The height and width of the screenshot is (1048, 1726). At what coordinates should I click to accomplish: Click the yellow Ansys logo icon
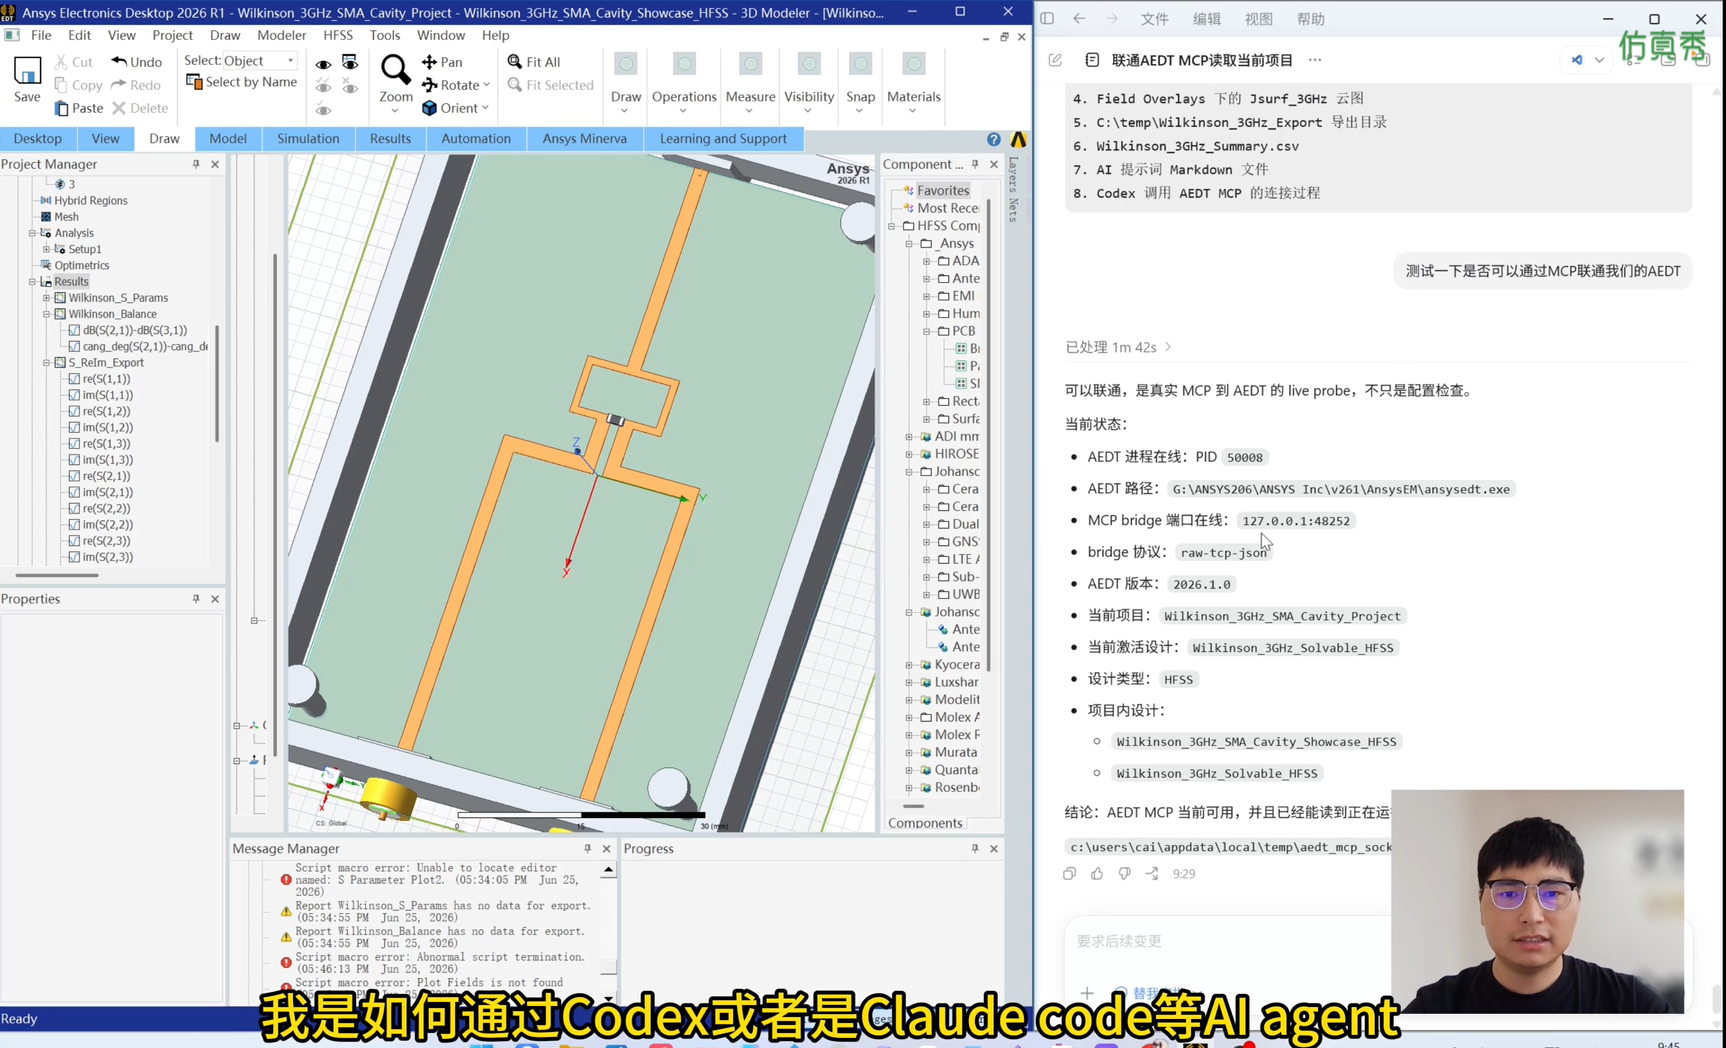tap(1018, 139)
